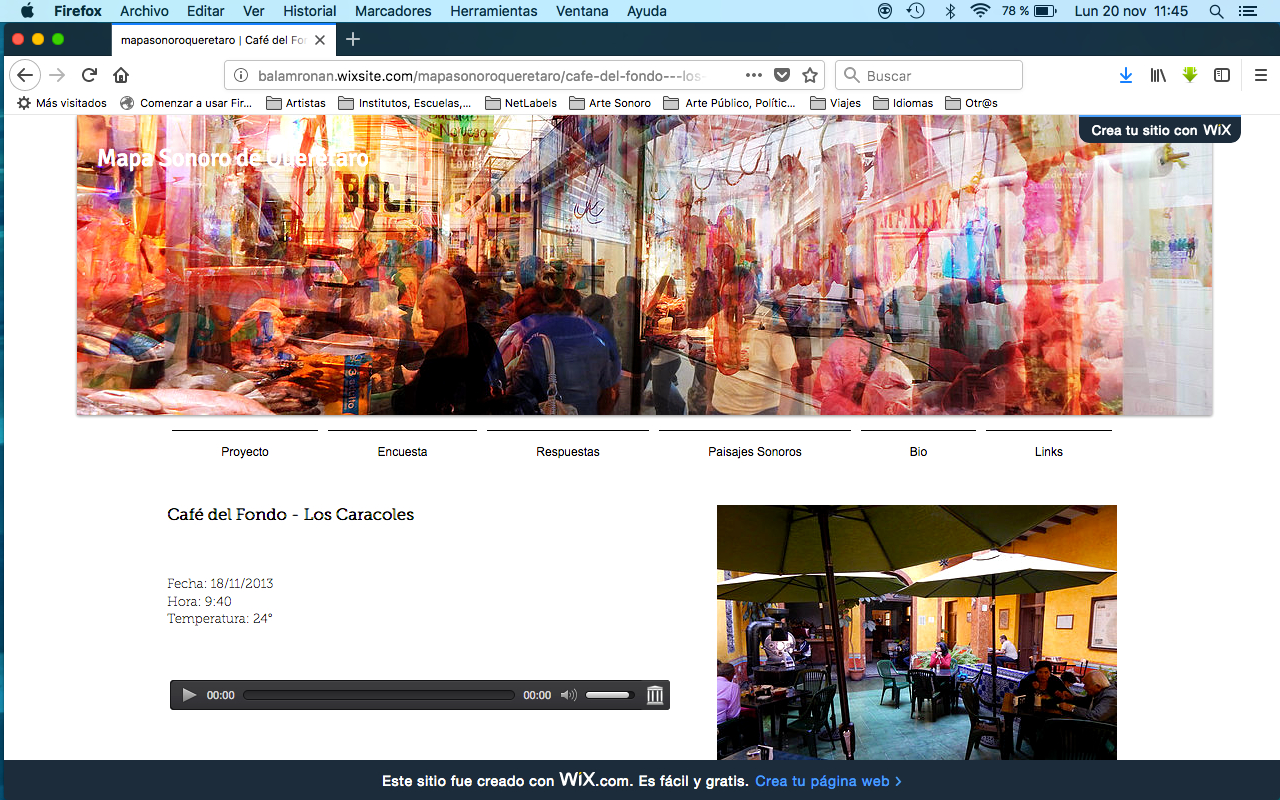The height and width of the screenshot is (800, 1280).
Task: Click the Crea tu página web link
Action: tap(828, 781)
